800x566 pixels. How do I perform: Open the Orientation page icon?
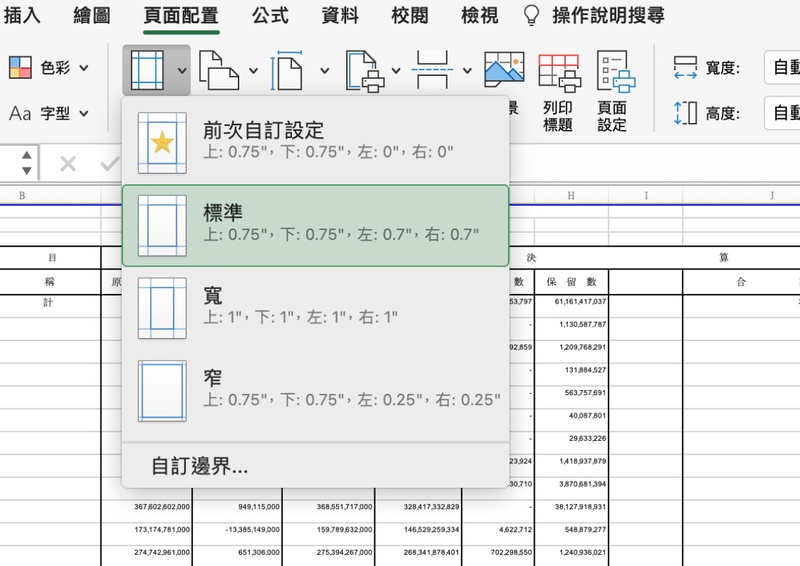(218, 70)
